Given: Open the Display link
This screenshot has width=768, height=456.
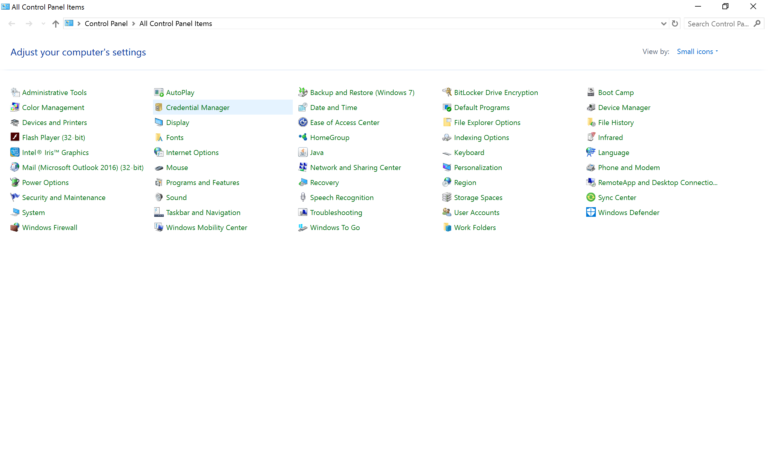Looking at the screenshot, I should point(177,122).
